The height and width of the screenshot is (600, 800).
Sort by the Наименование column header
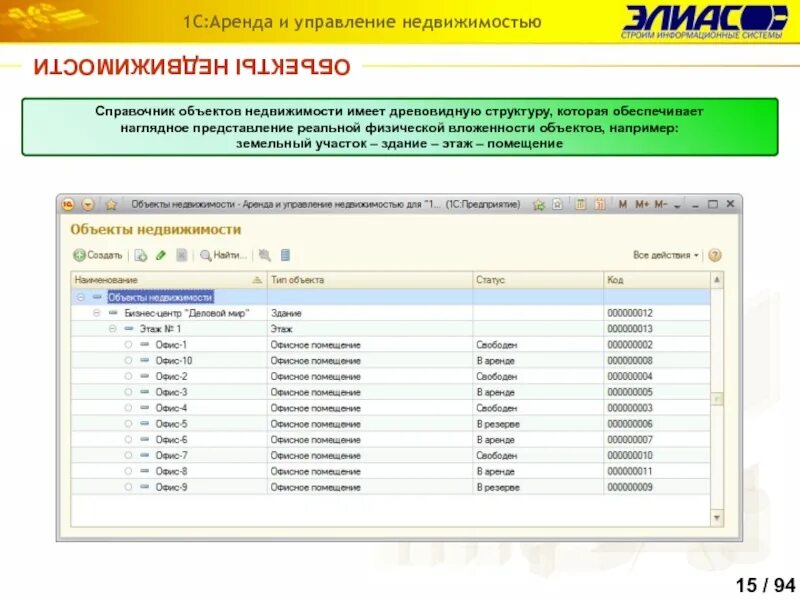coord(168,280)
